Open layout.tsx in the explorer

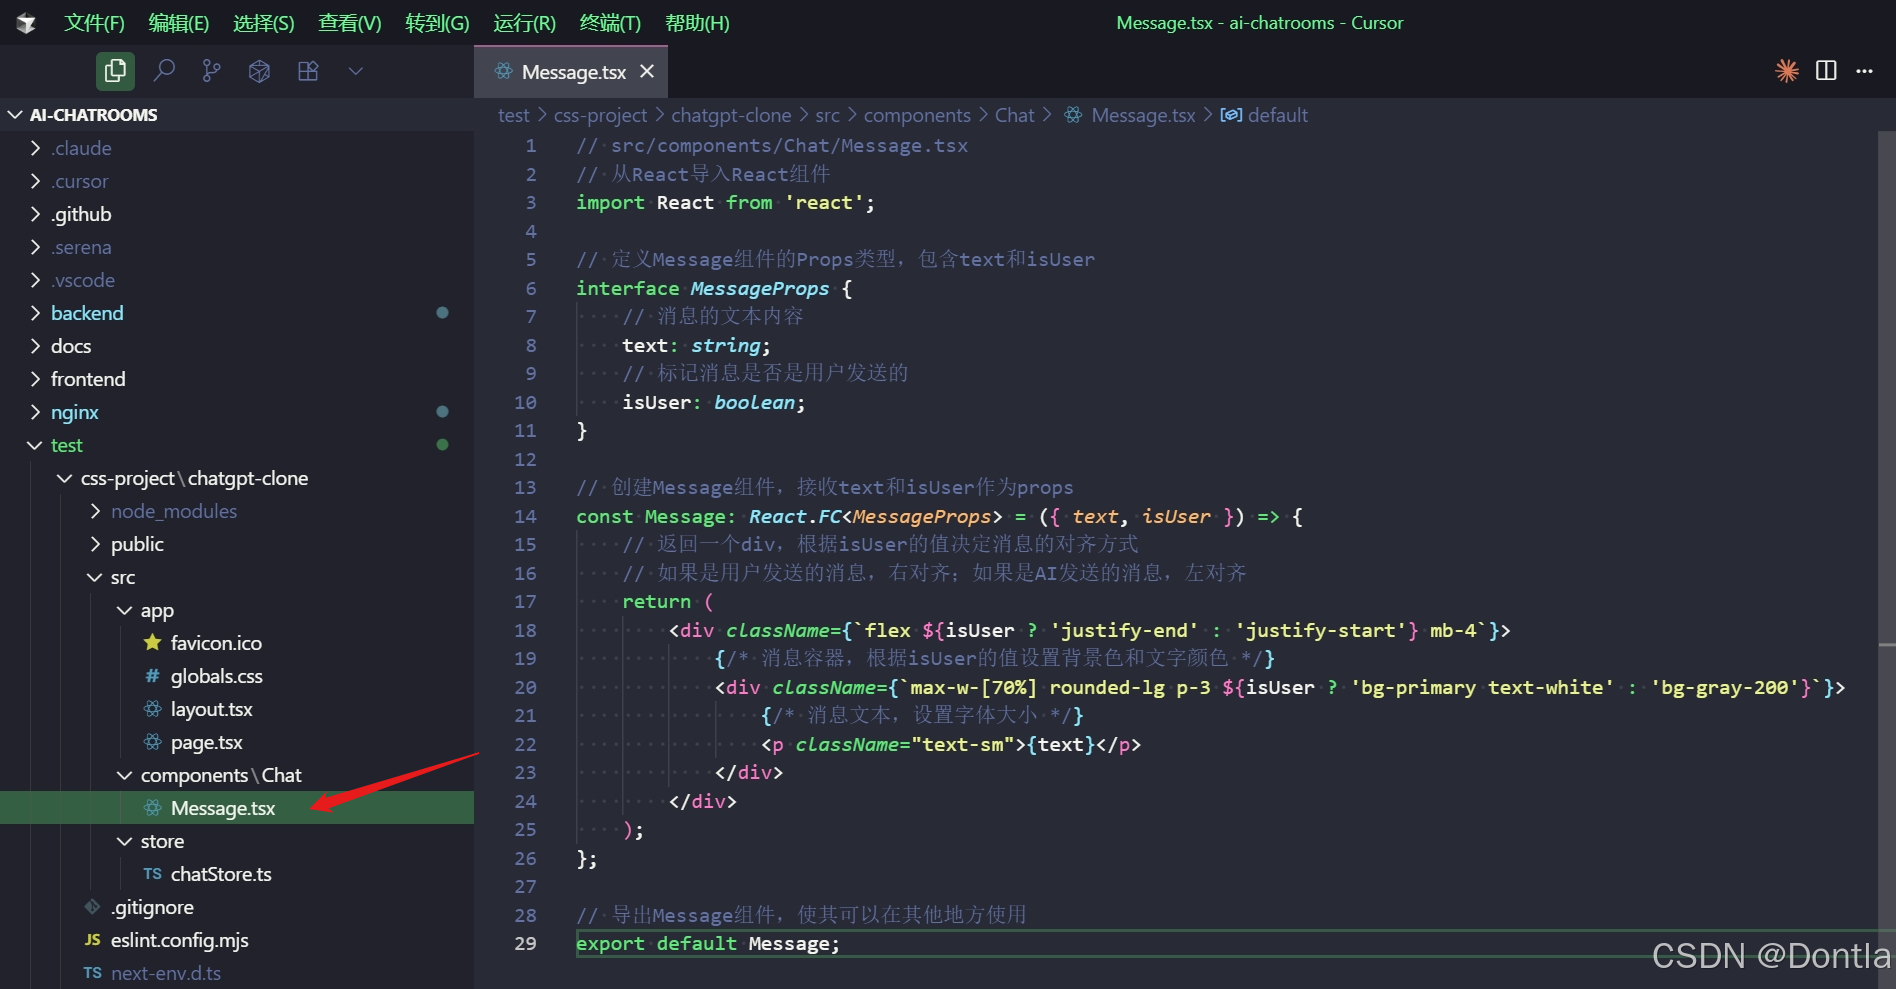[237, 709]
